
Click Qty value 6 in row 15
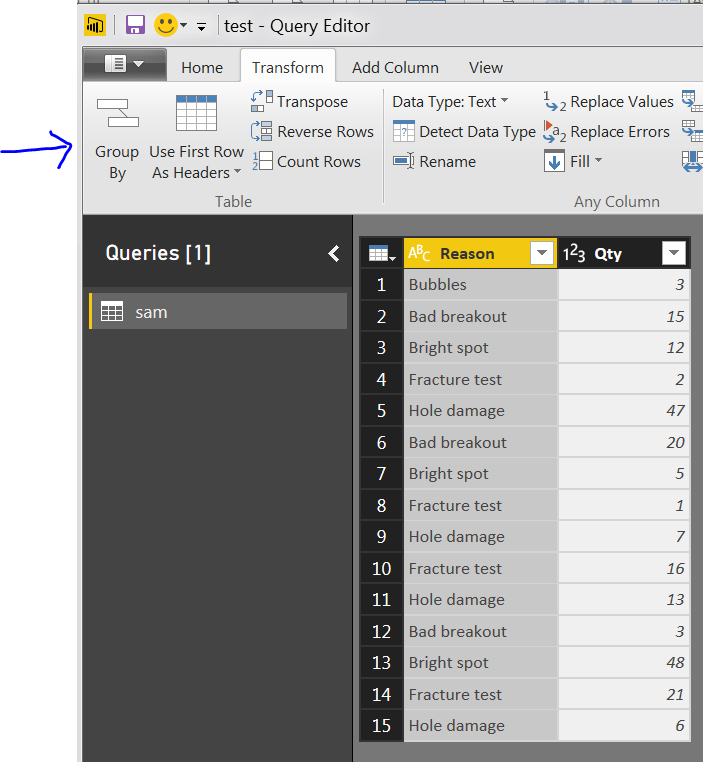(624, 726)
